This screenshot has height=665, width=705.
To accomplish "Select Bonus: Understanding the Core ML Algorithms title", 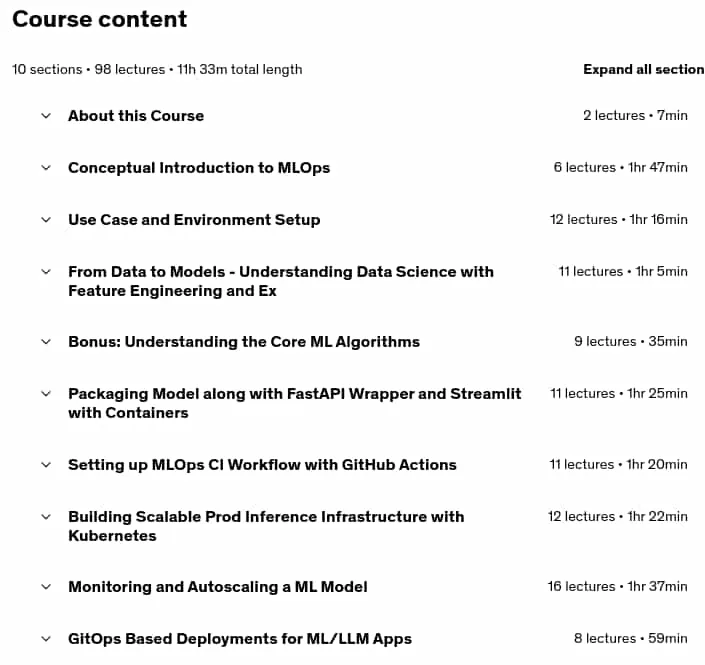I will coord(244,342).
